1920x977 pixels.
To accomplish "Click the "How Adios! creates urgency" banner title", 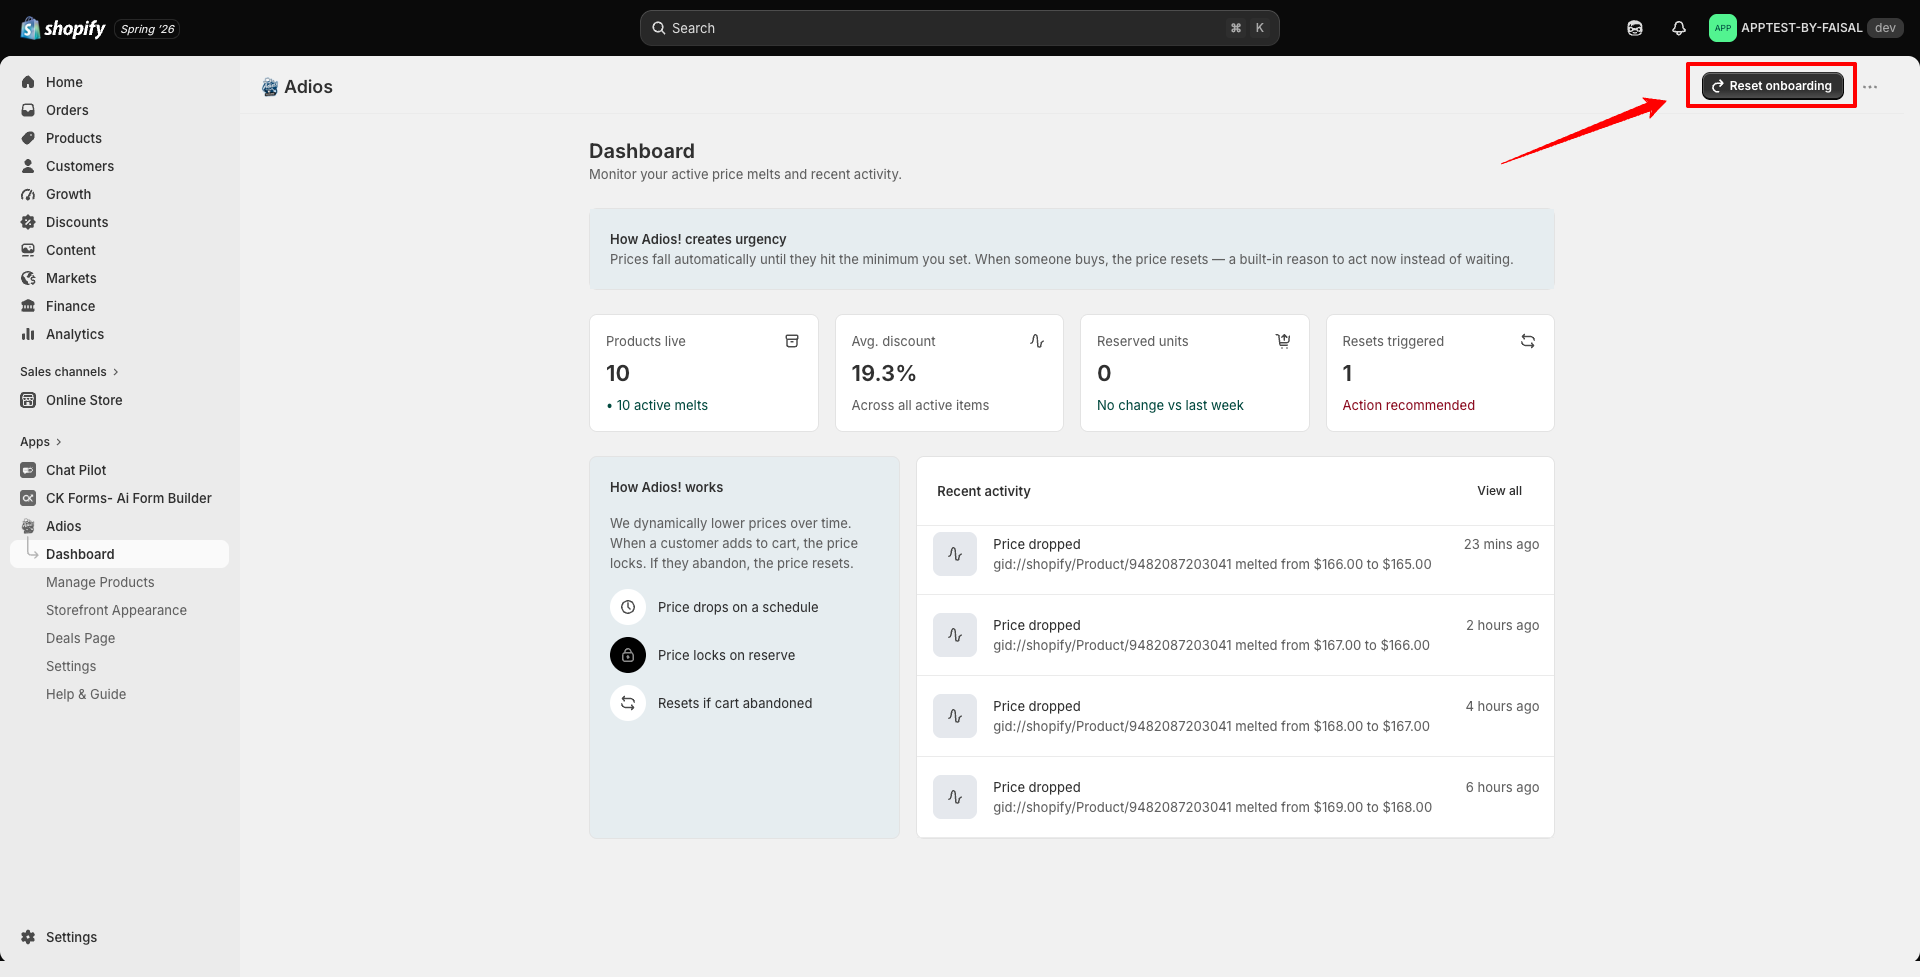I will [698, 239].
